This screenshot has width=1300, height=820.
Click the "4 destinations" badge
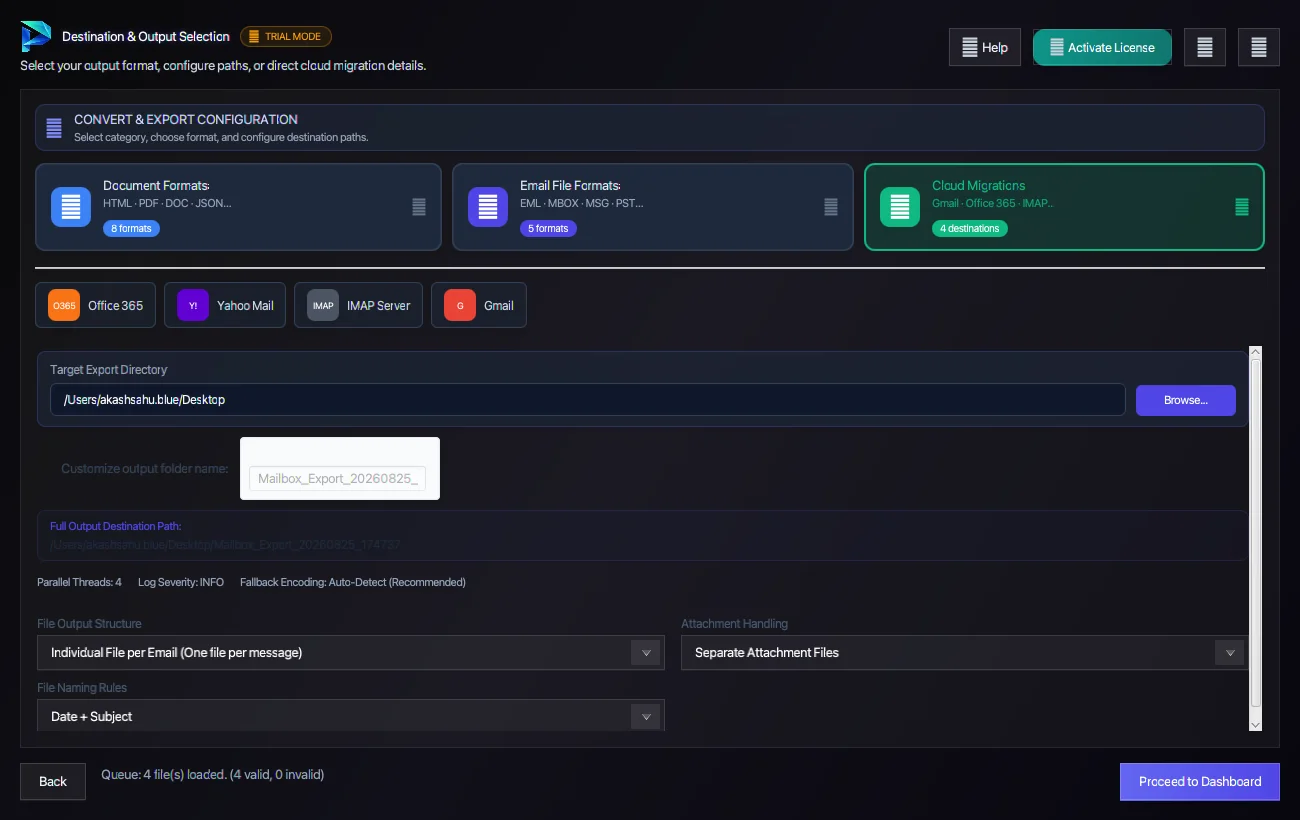point(970,228)
